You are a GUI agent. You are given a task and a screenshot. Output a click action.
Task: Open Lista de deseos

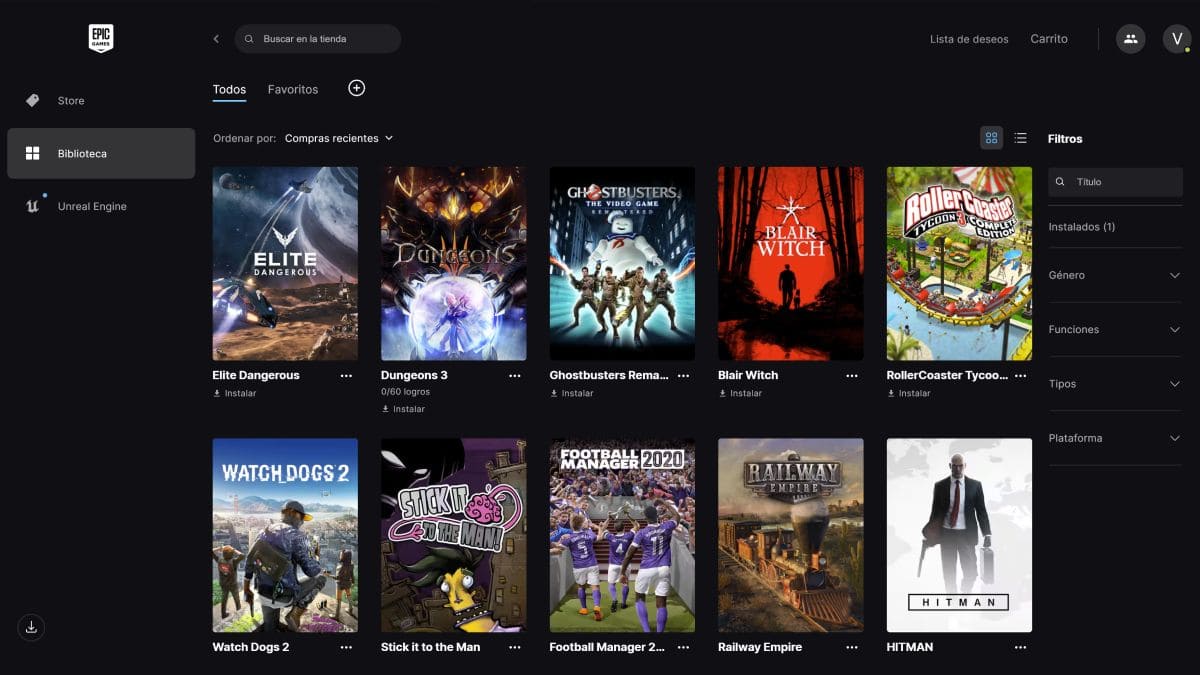(969, 39)
